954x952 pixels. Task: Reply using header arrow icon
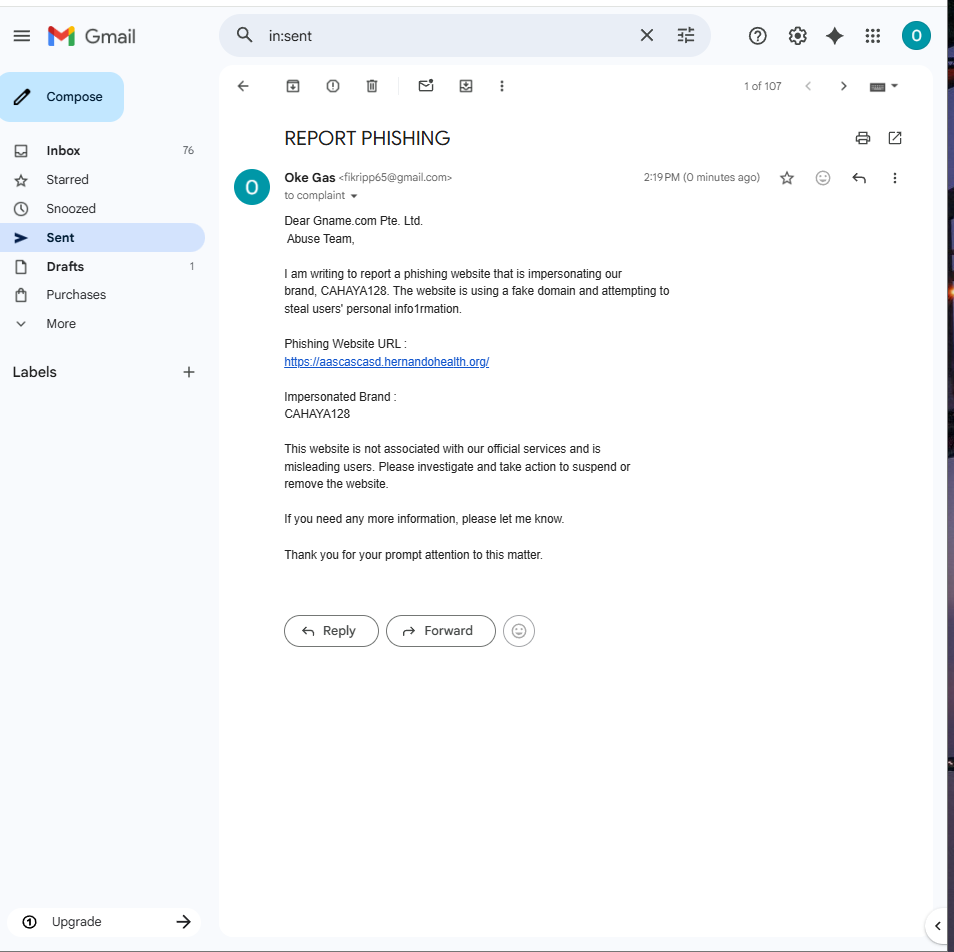(x=859, y=178)
